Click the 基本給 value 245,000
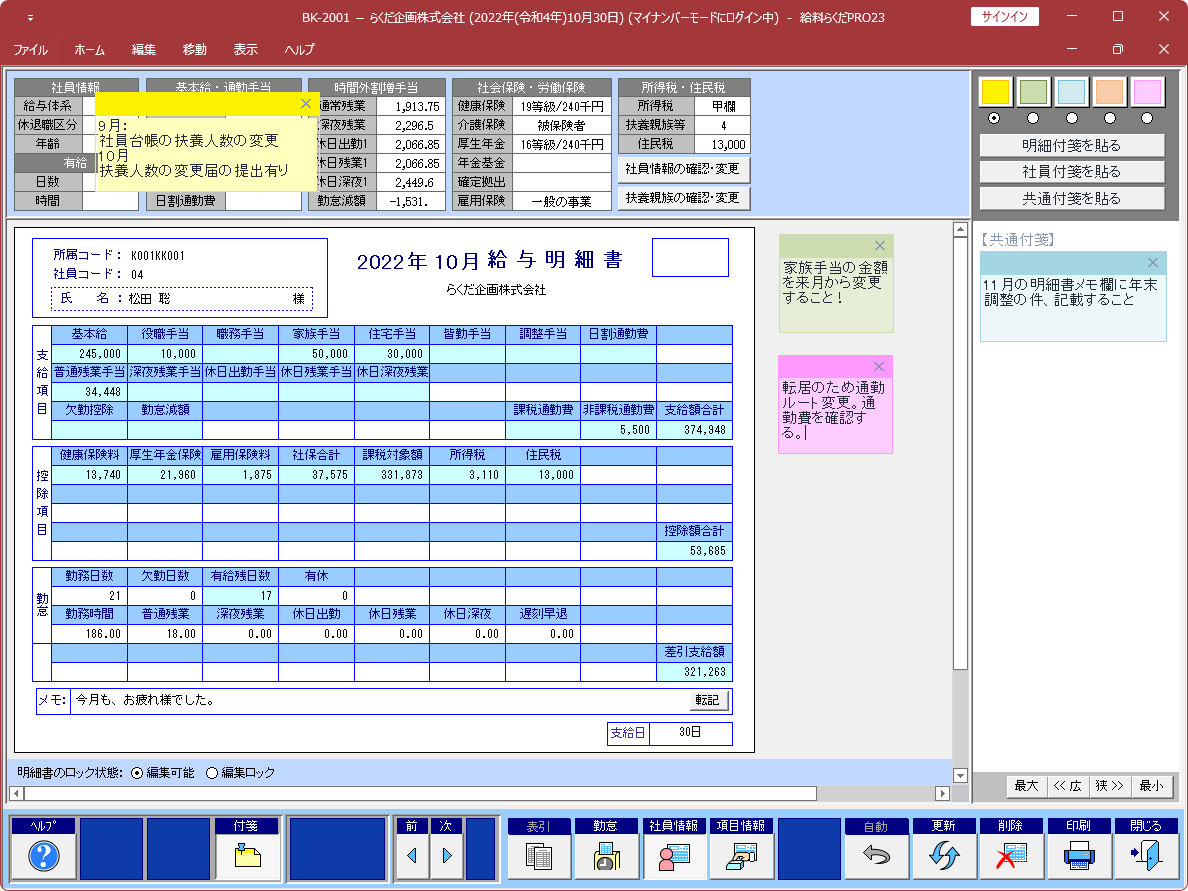The height and width of the screenshot is (891, 1188). (89, 354)
